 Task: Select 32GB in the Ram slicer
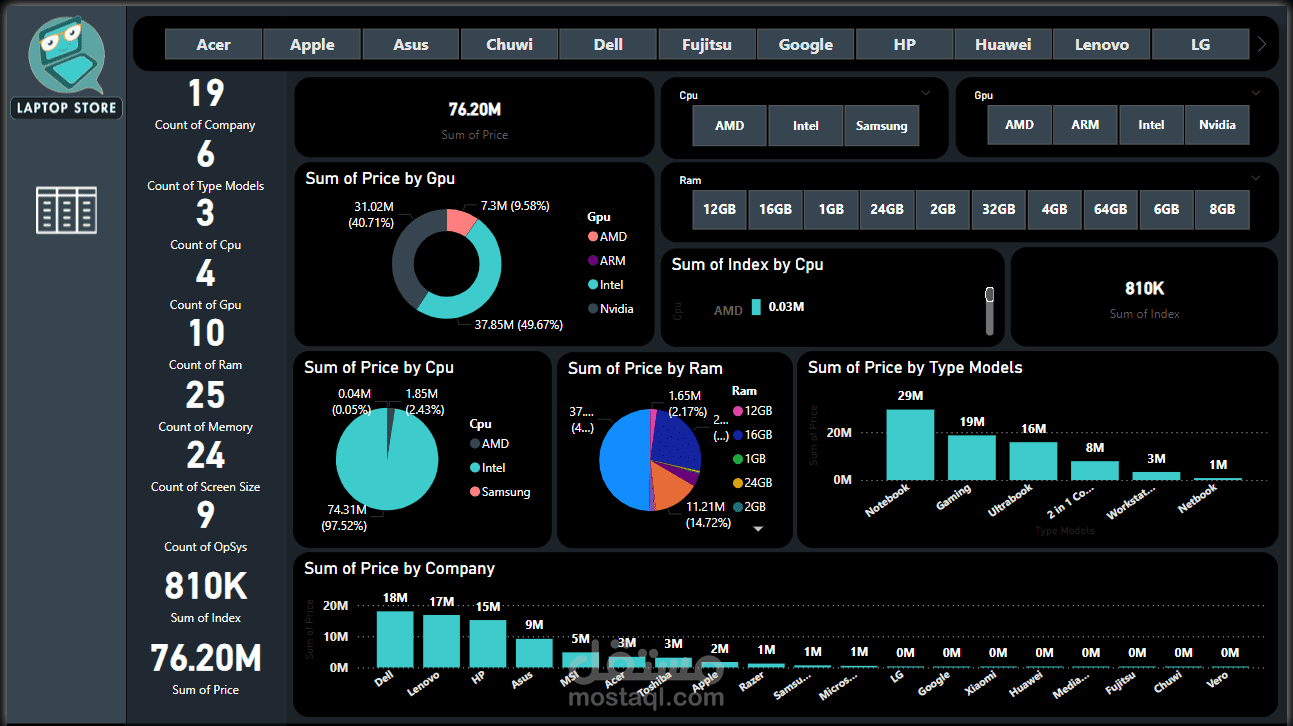999,210
